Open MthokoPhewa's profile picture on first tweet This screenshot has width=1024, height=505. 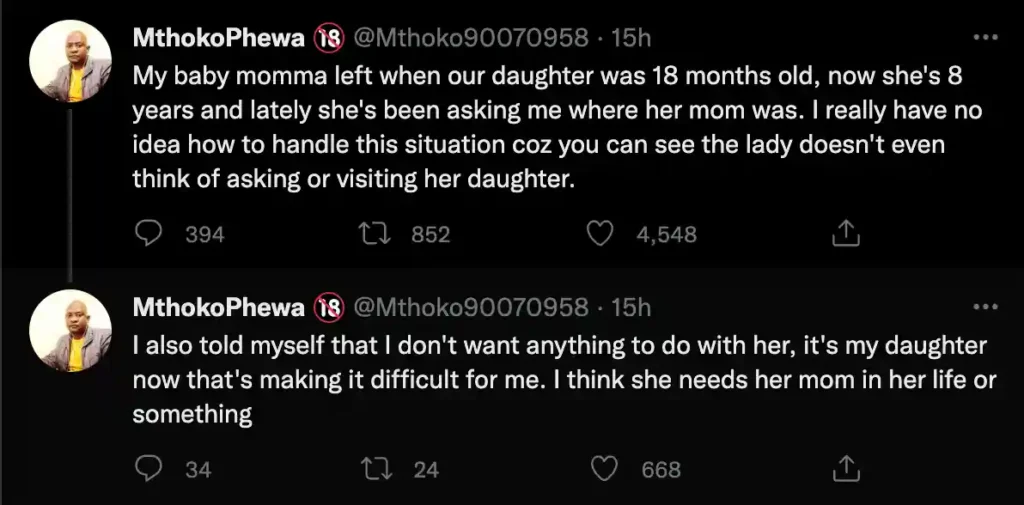coord(70,62)
